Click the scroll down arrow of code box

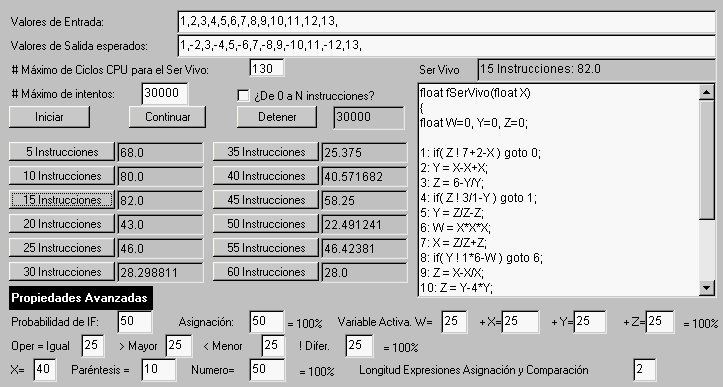[x=707, y=288]
